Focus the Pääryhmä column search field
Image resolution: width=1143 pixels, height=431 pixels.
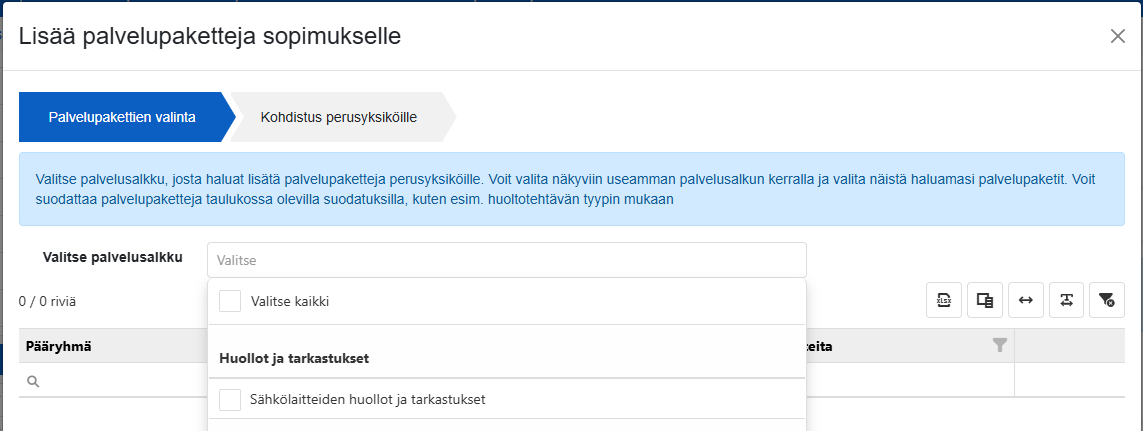[x=113, y=381]
